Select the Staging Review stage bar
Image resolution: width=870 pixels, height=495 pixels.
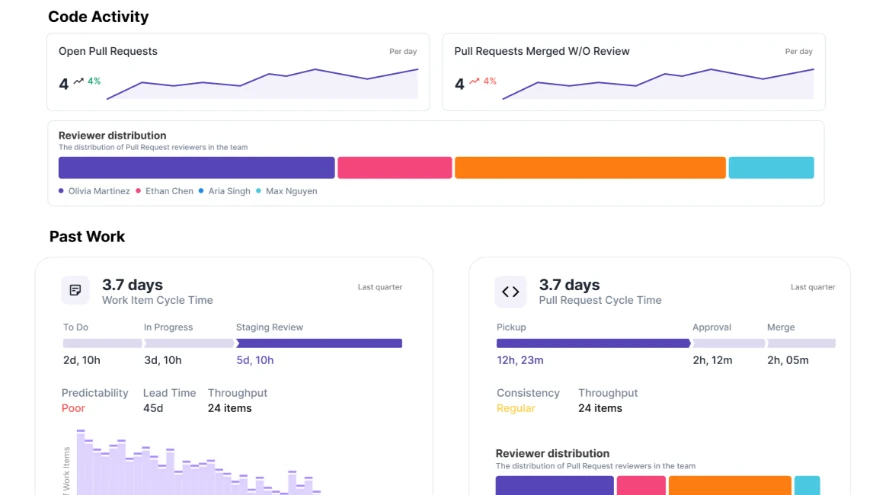click(319, 343)
